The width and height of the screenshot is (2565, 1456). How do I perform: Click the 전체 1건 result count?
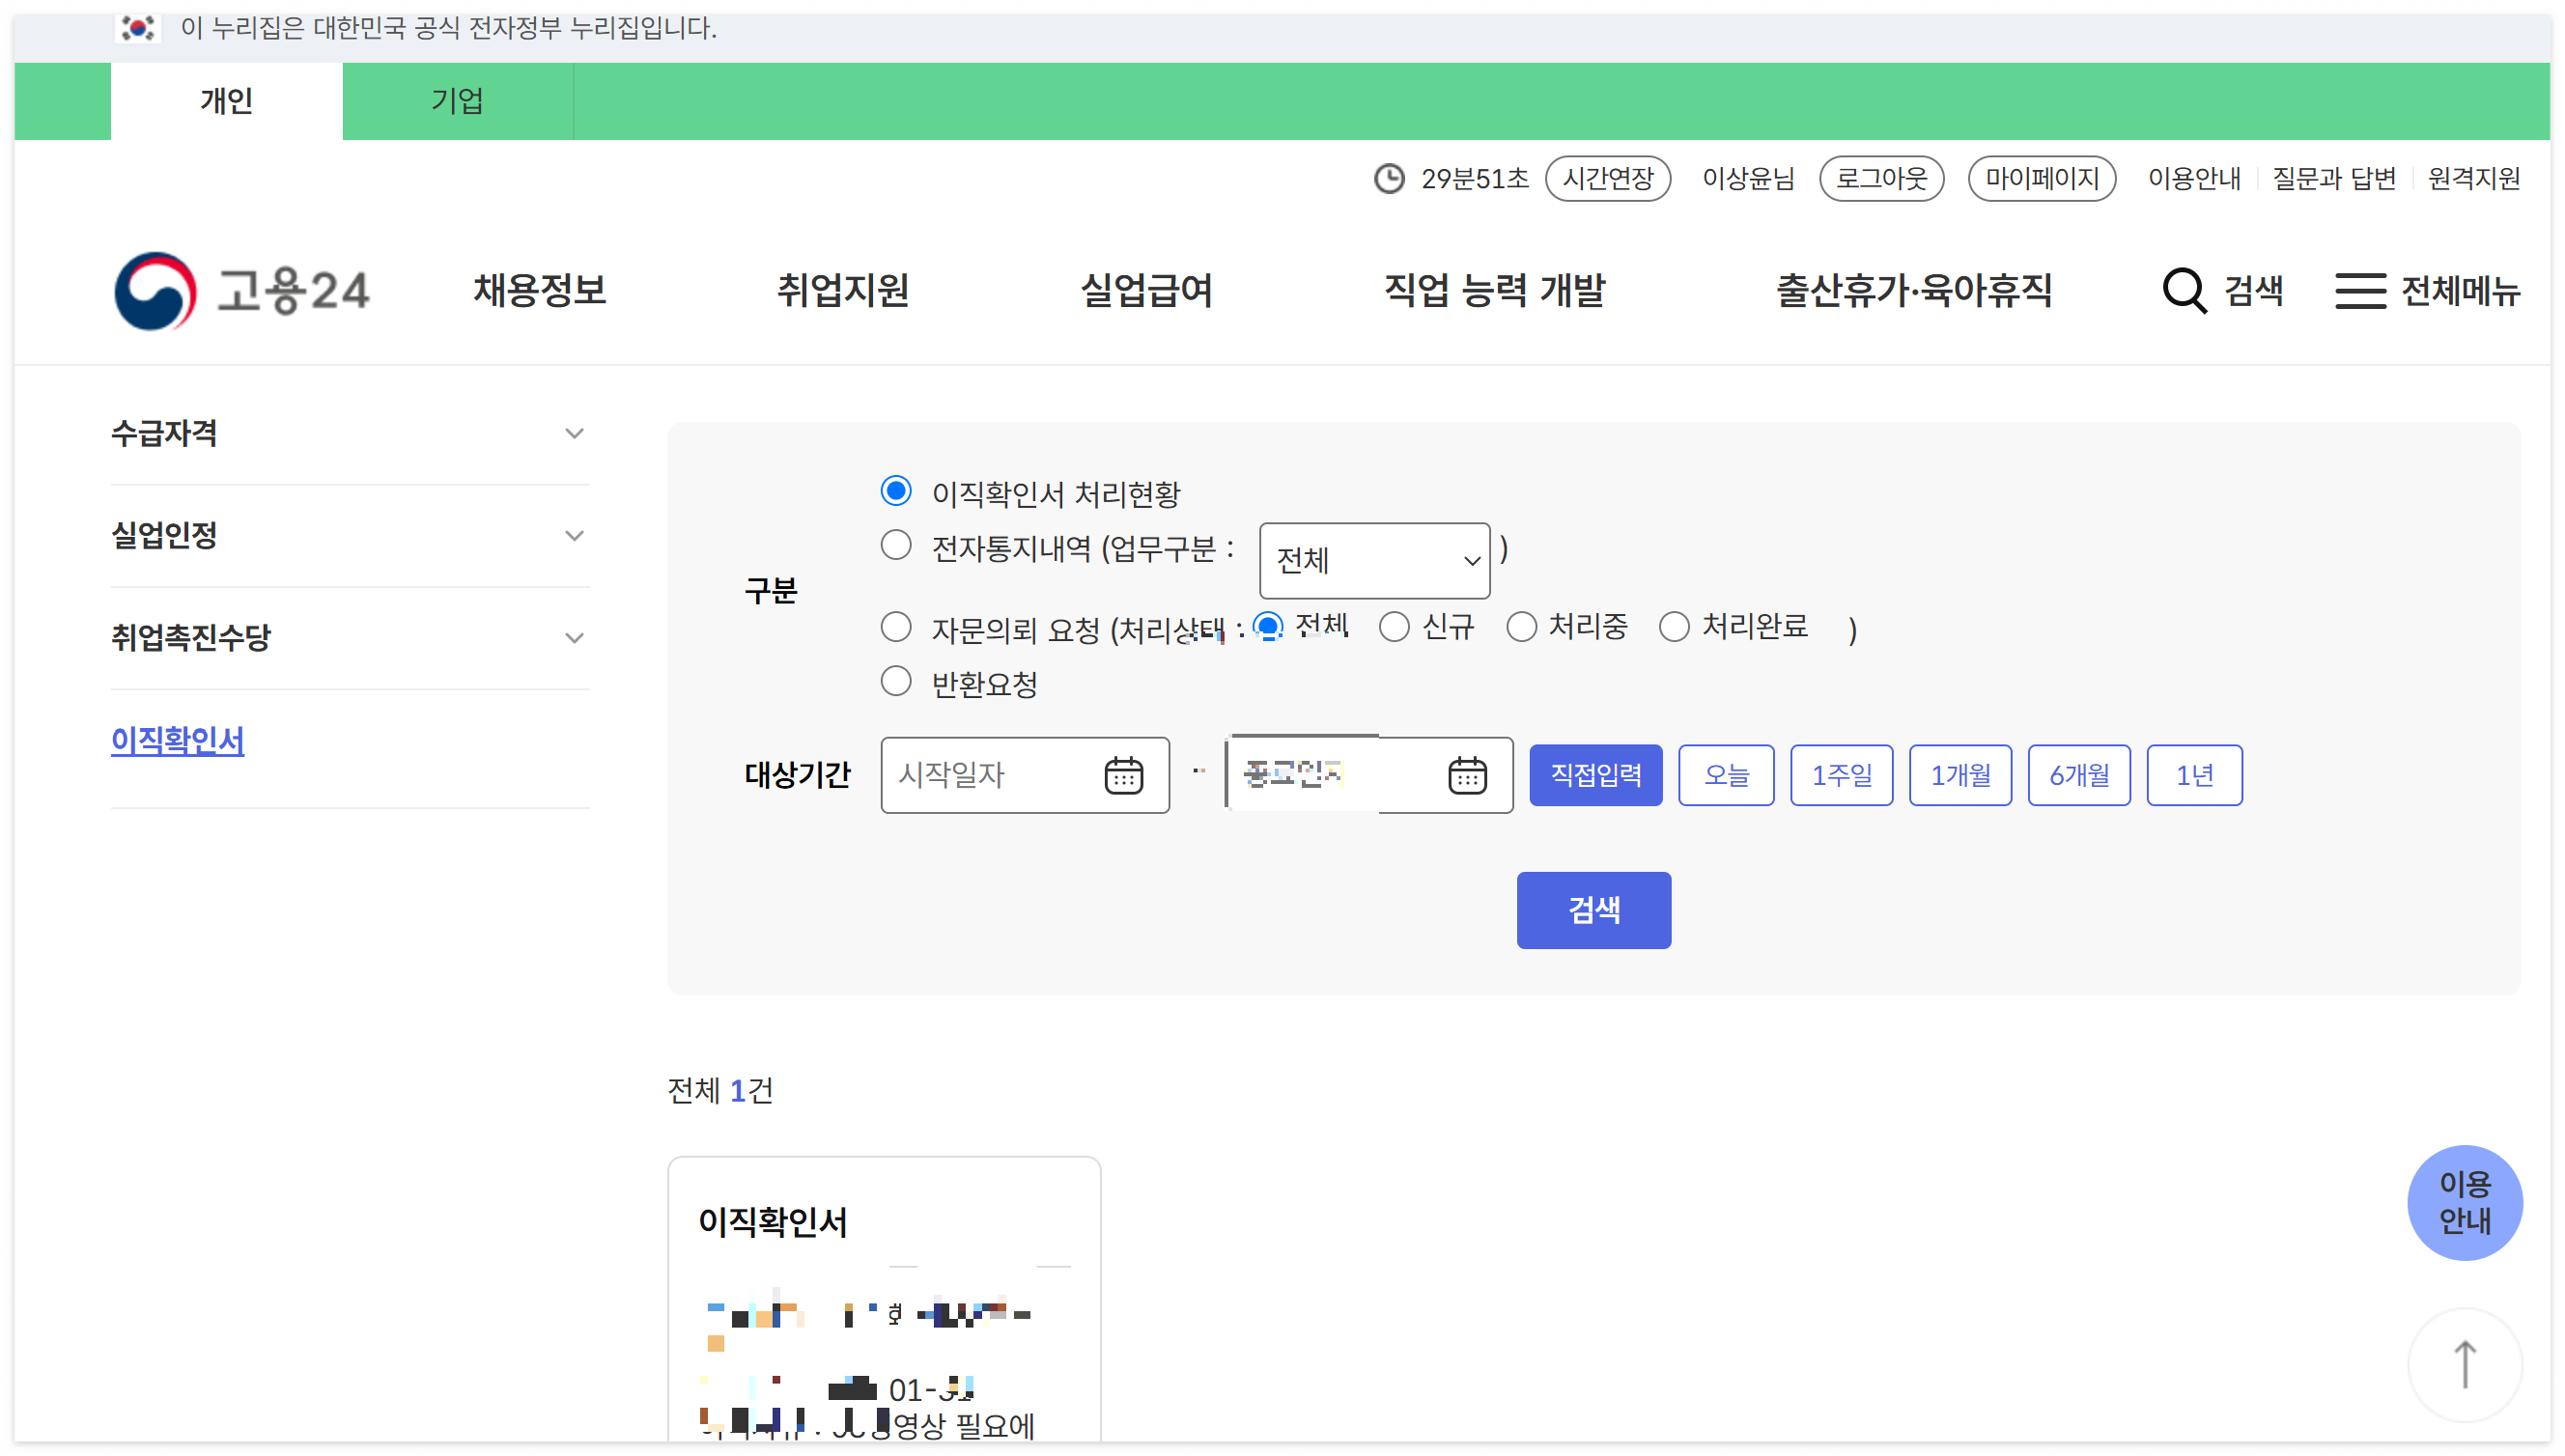(720, 1091)
